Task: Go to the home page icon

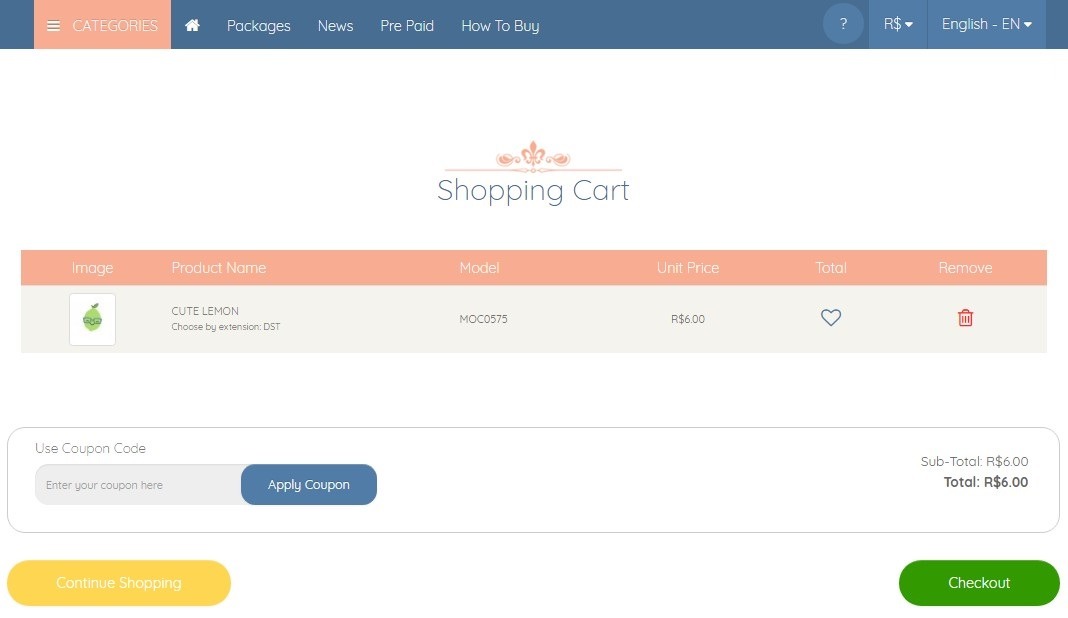Action: (x=192, y=25)
